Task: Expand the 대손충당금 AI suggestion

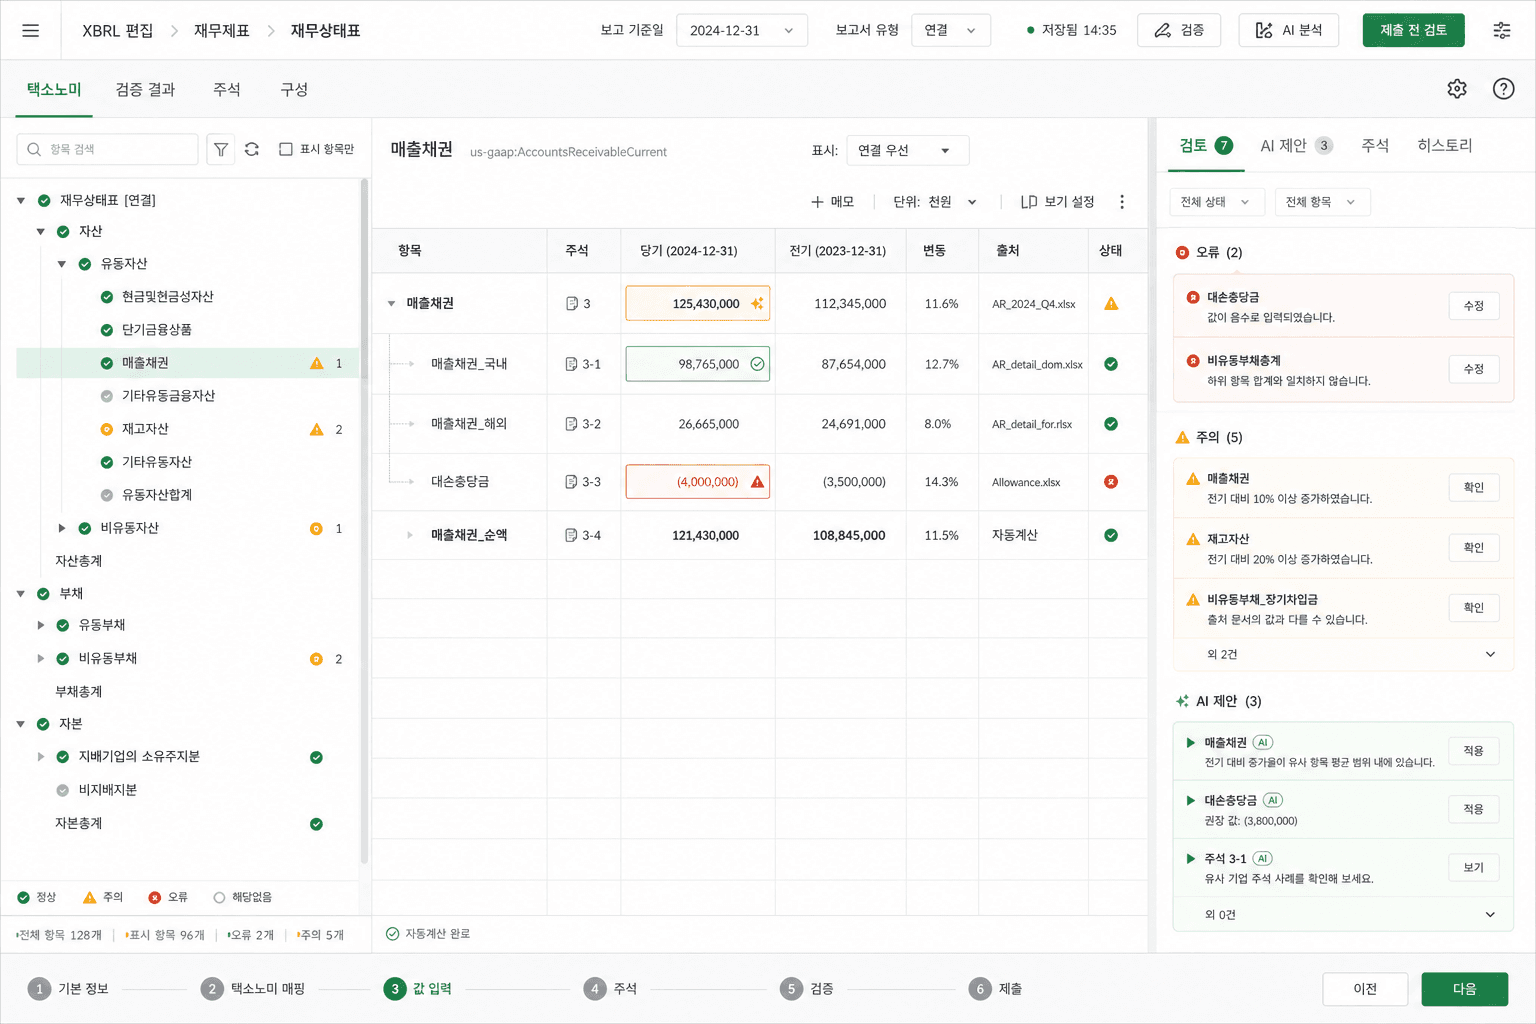Action: point(1190,800)
